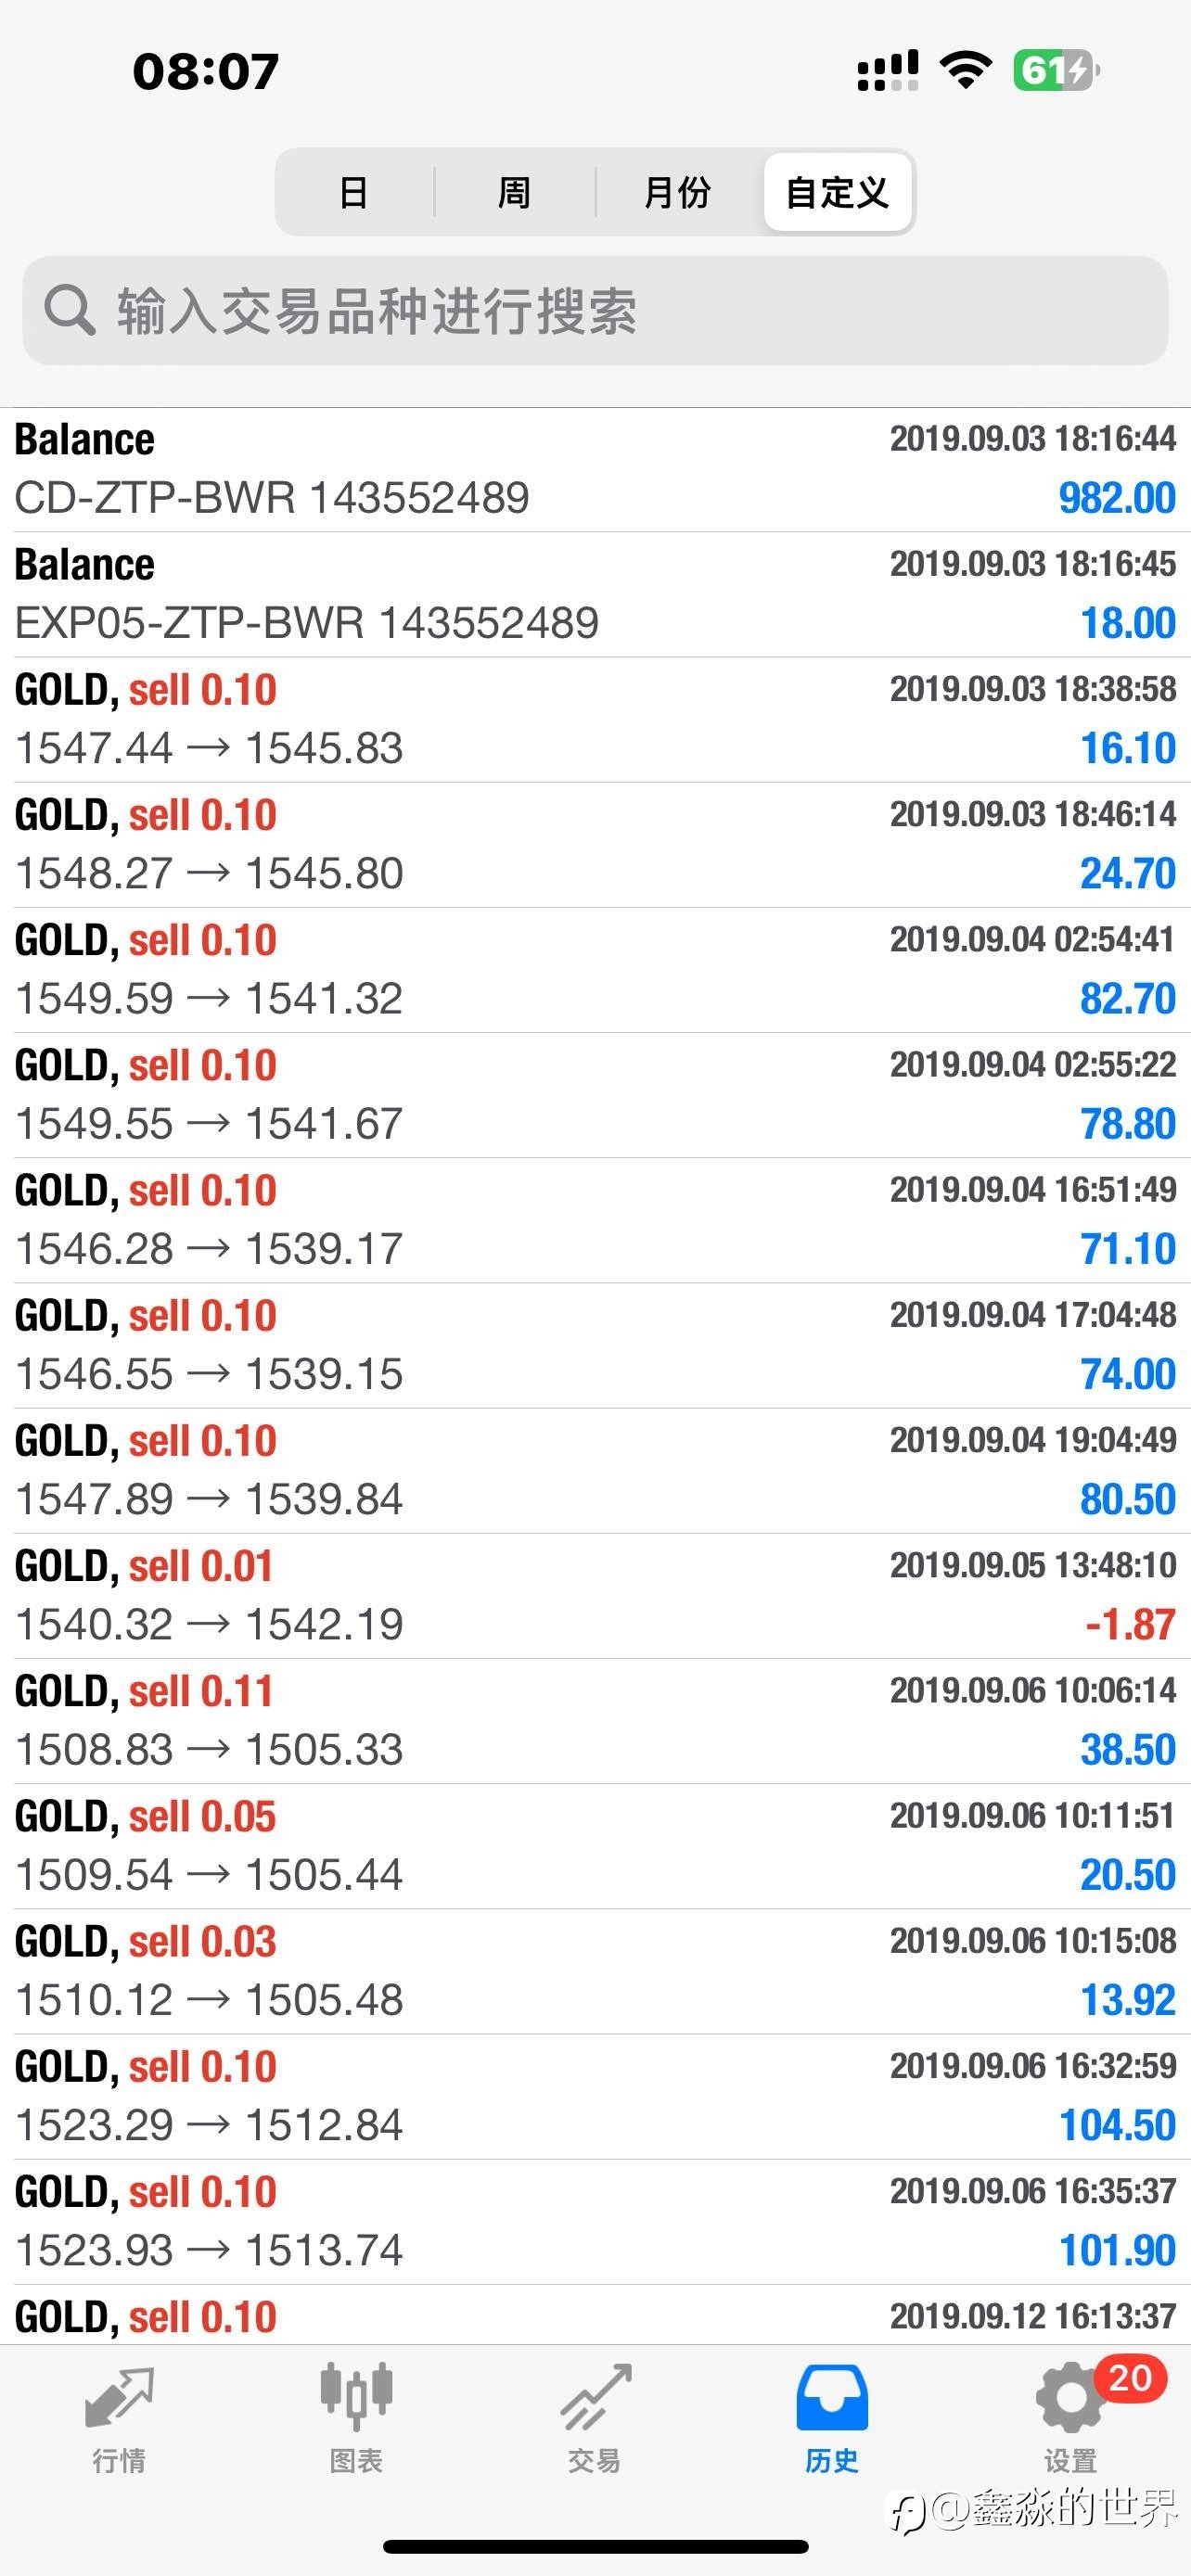Tap the red 20 notification badge
The width and height of the screenshot is (1191, 2576).
pos(1130,2378)
